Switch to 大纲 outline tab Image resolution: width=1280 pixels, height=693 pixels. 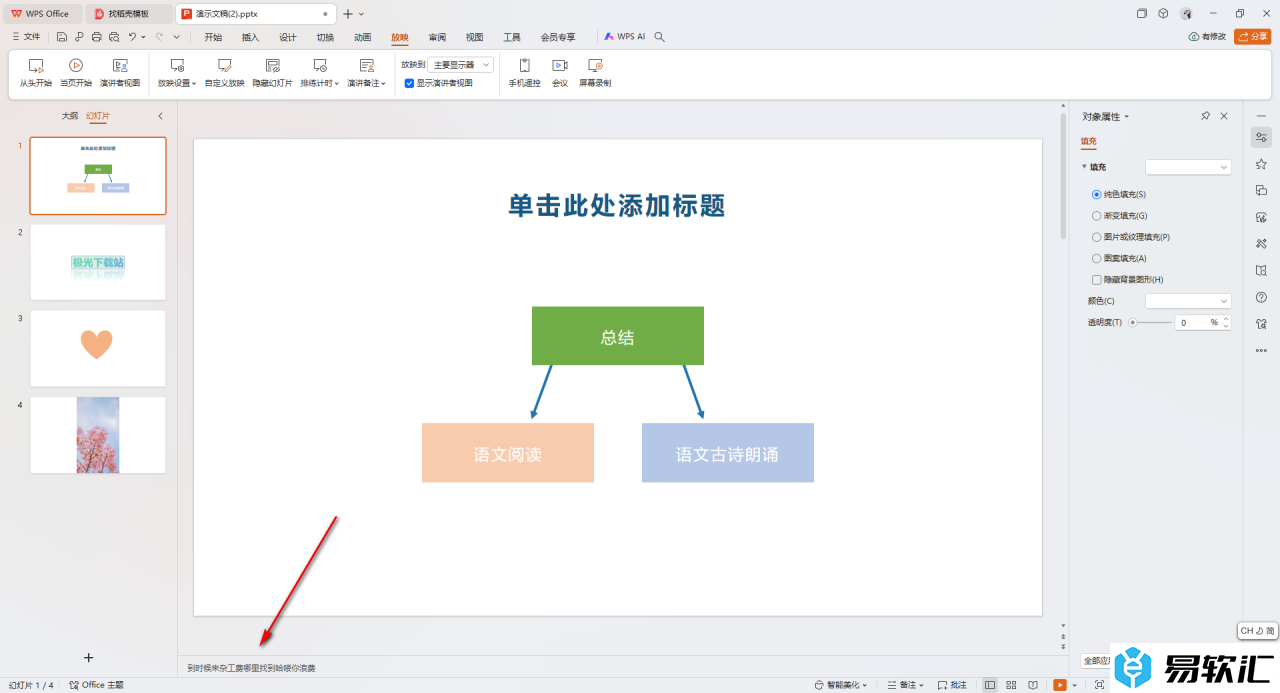(x=69, y=116)
